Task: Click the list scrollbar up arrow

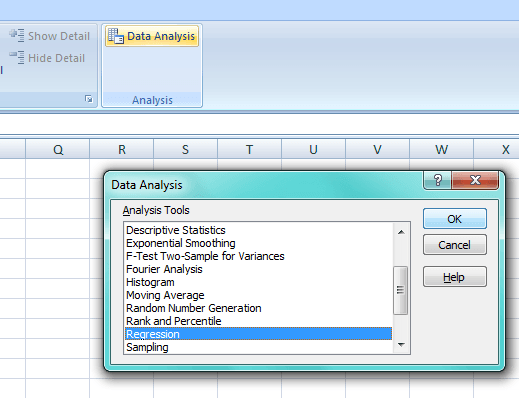Action: tap(401, 232)
